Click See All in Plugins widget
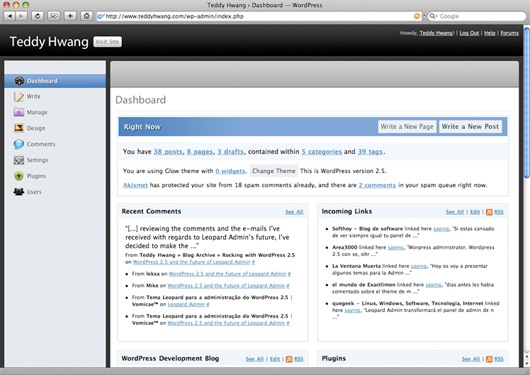 point(471,359)
